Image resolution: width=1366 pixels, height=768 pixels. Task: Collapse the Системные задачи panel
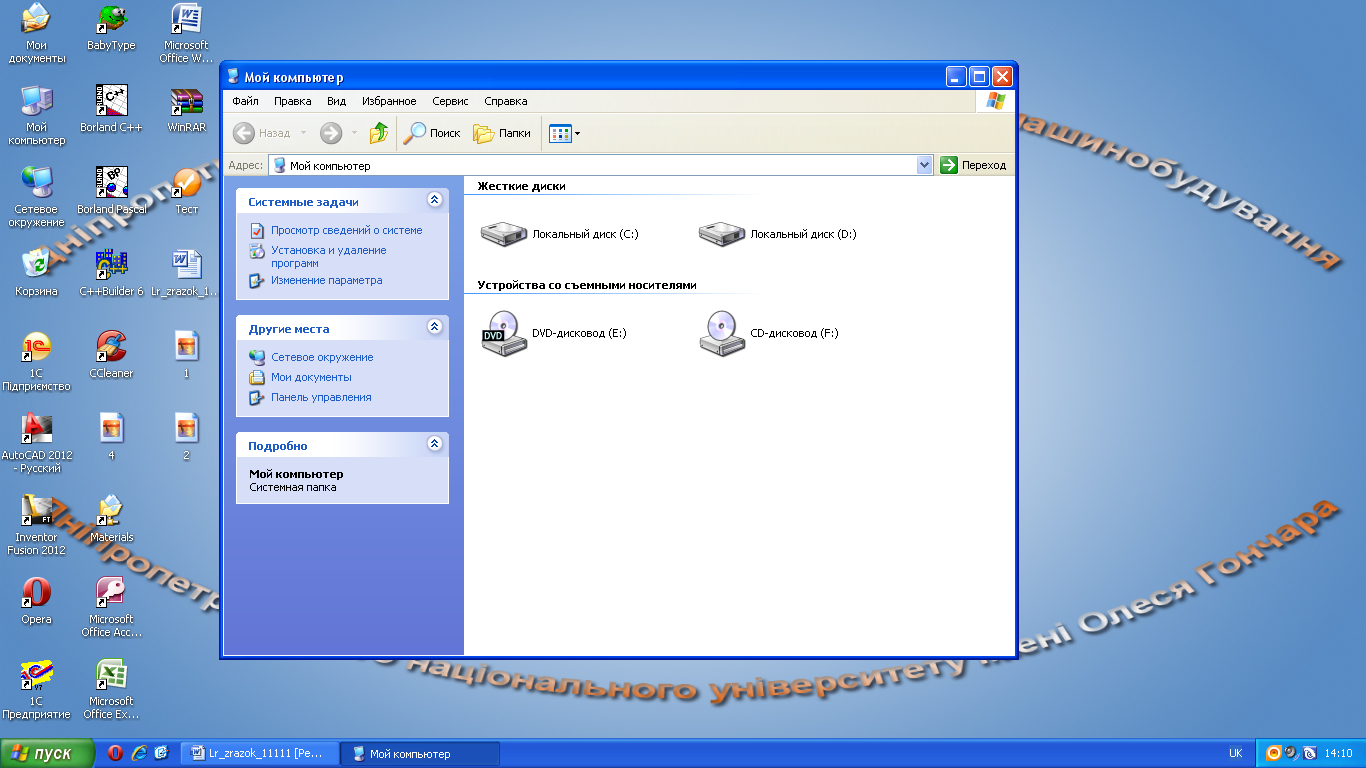point(434,200)
